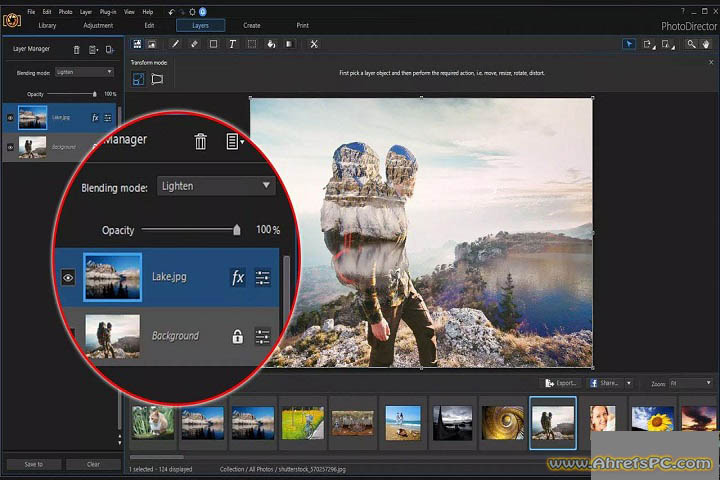Open the View menu
This screenshot has width=720, height=480.
click(x=129, y=12)
